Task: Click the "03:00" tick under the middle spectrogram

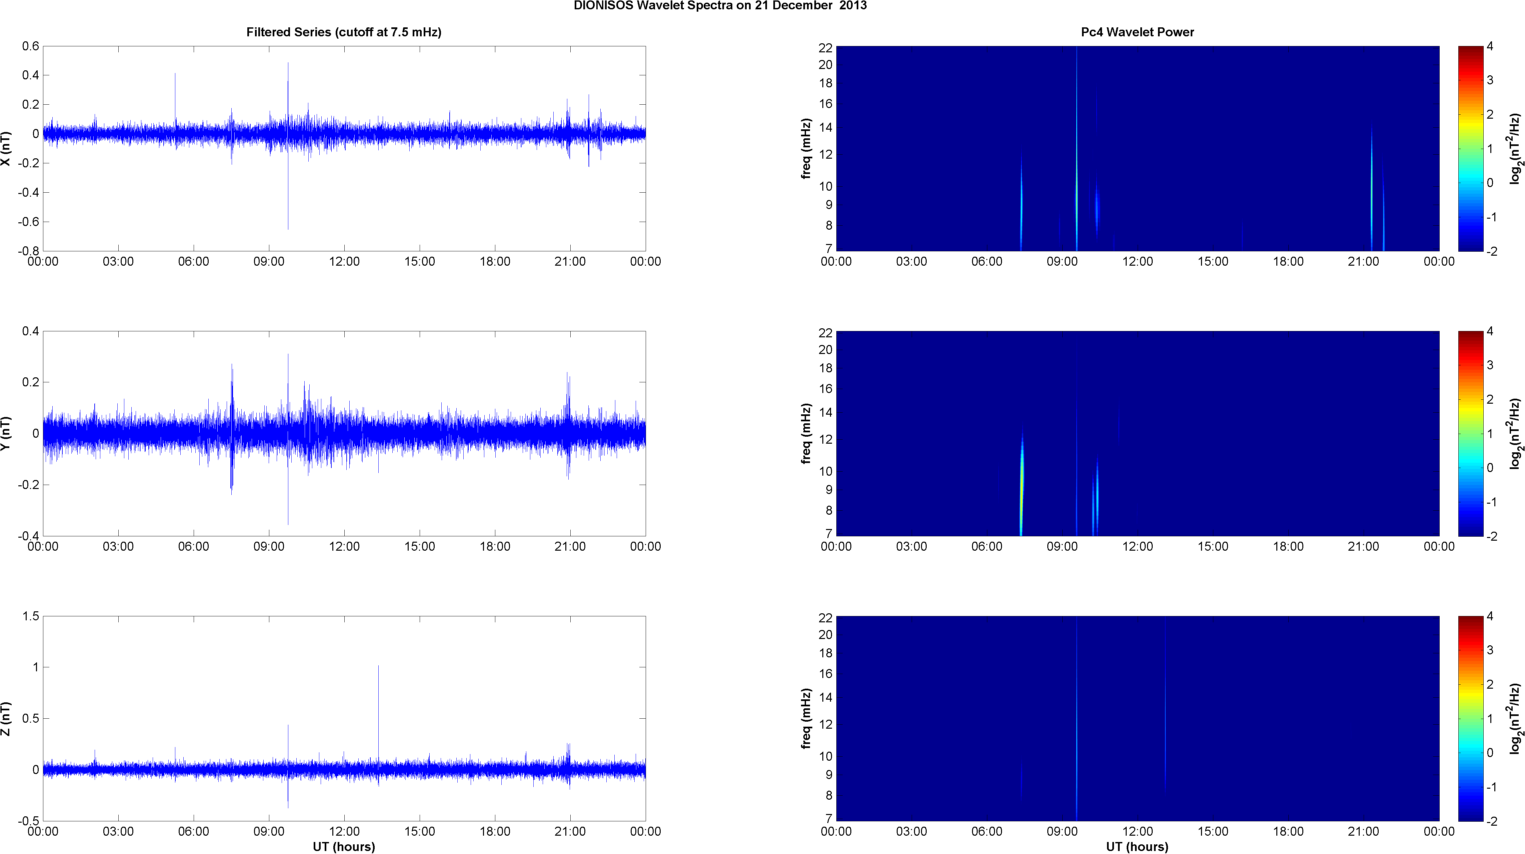Action: (x=911, y=547)
